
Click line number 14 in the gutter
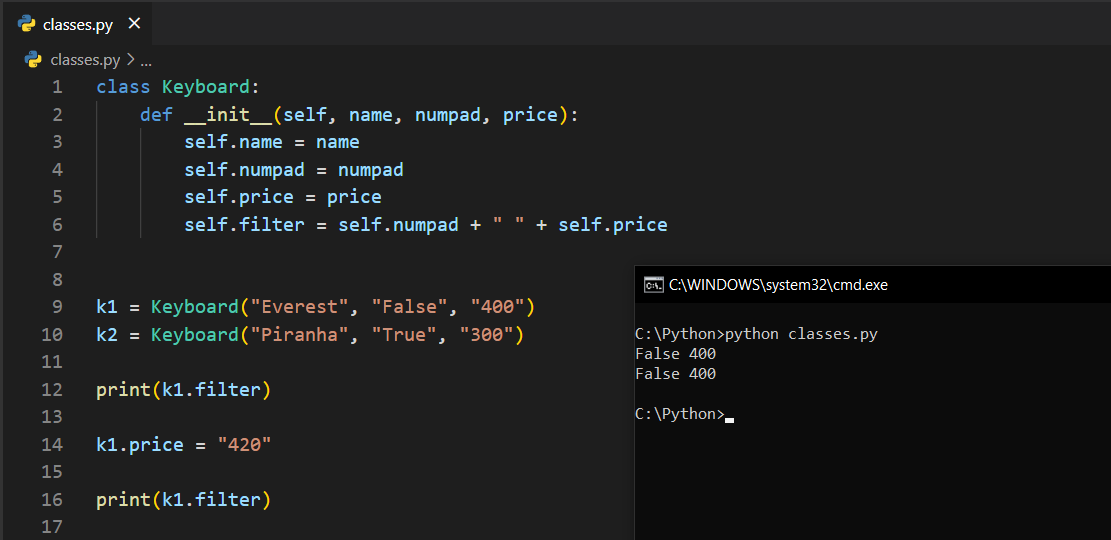tap(52, 444)
